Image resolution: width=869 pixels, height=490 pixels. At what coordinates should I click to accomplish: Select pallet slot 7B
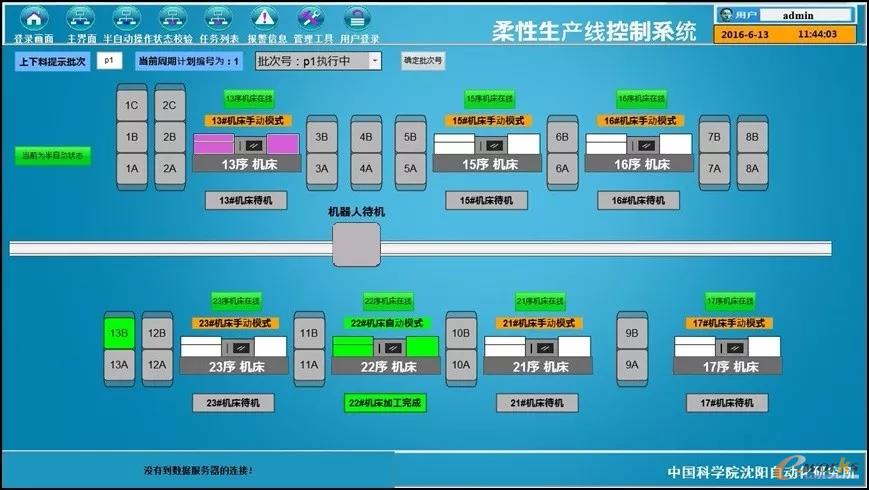click(714, 137)
